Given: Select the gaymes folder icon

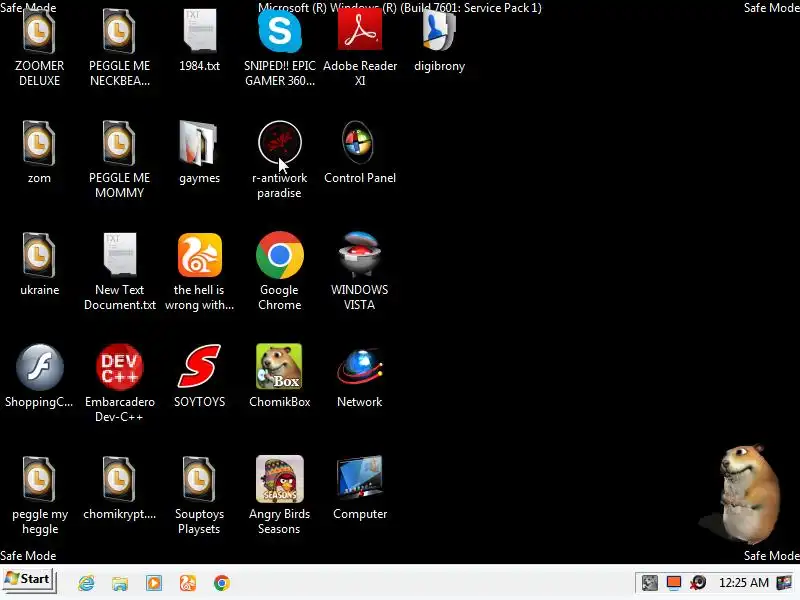Looking at the screenshot, I should pyautogui.click(x=199, y=143).
